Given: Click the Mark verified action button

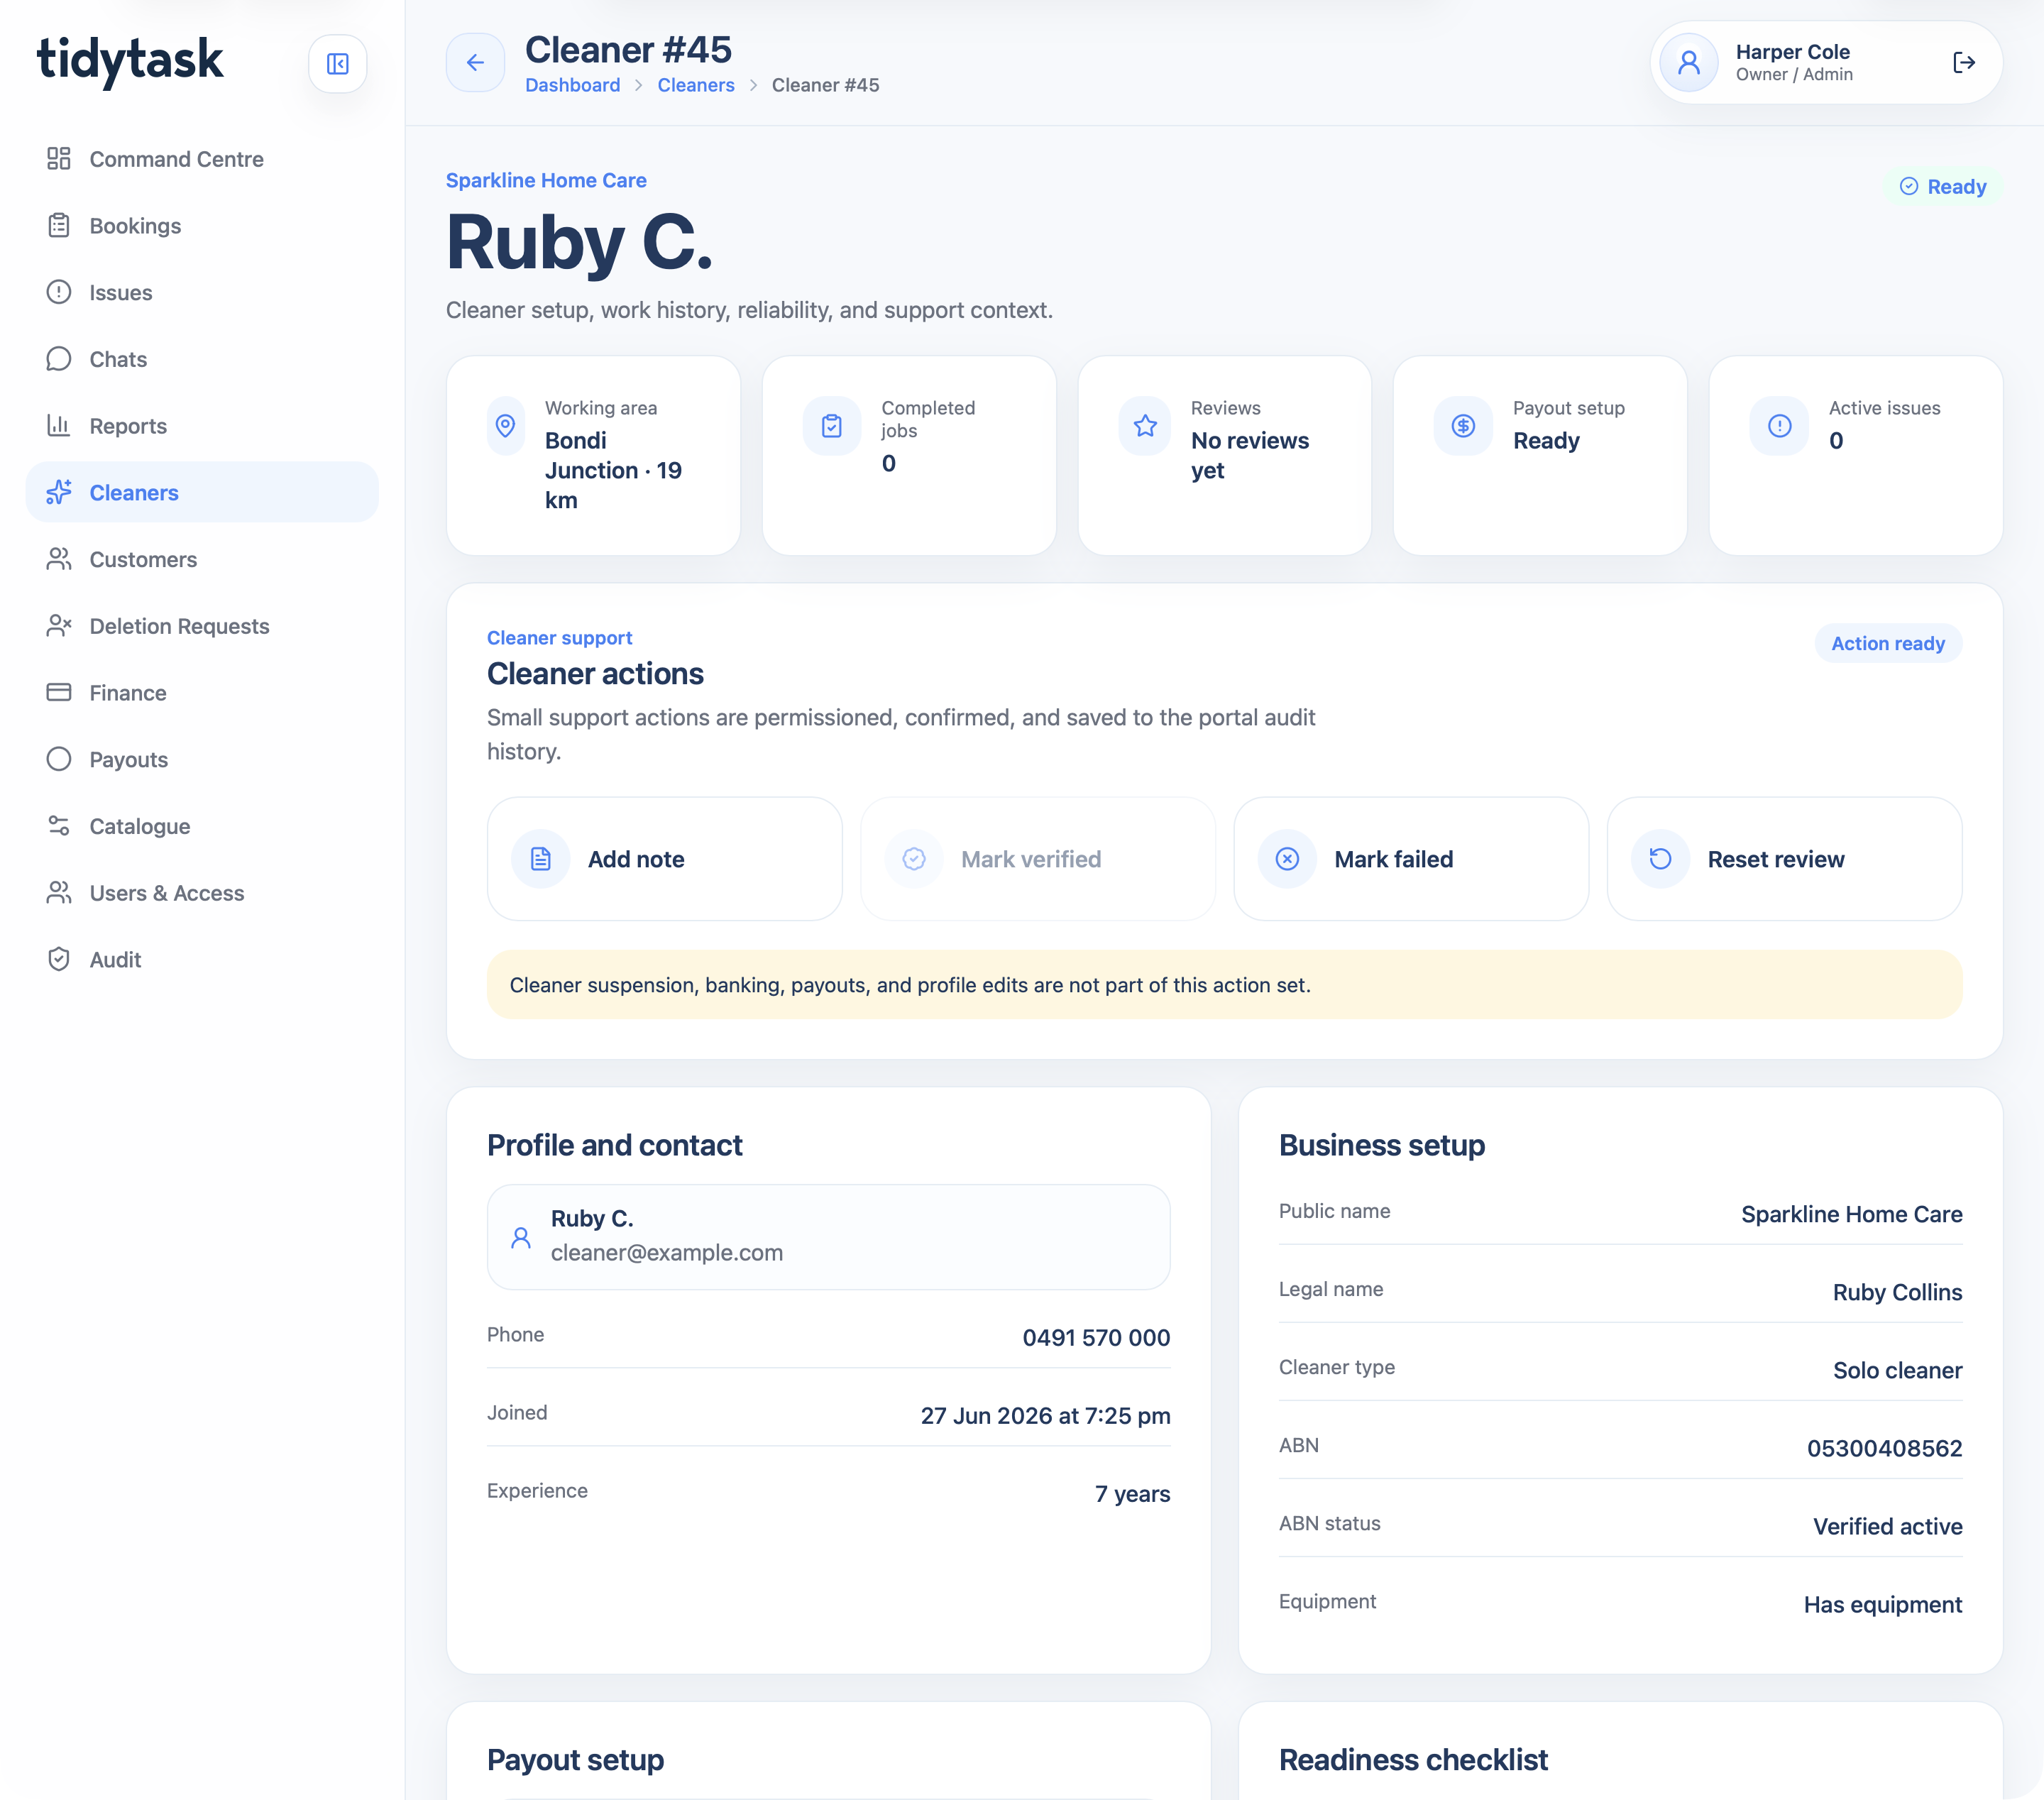Looking at the screenshot, I should click(1038, 859).
